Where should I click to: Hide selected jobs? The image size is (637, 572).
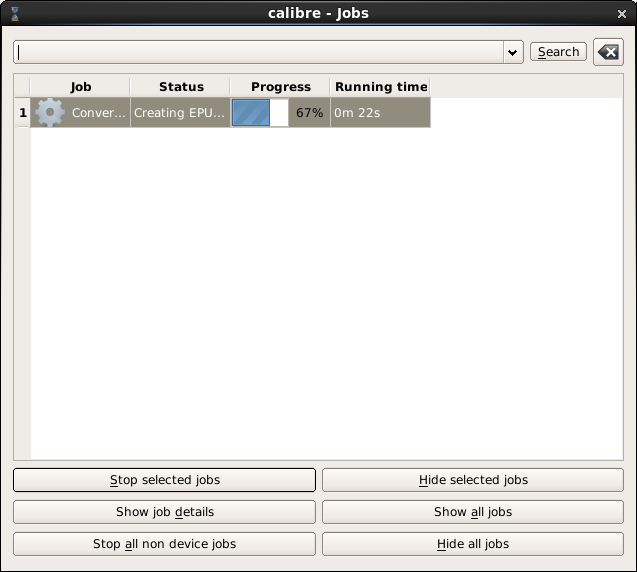[x=473, y=480]
